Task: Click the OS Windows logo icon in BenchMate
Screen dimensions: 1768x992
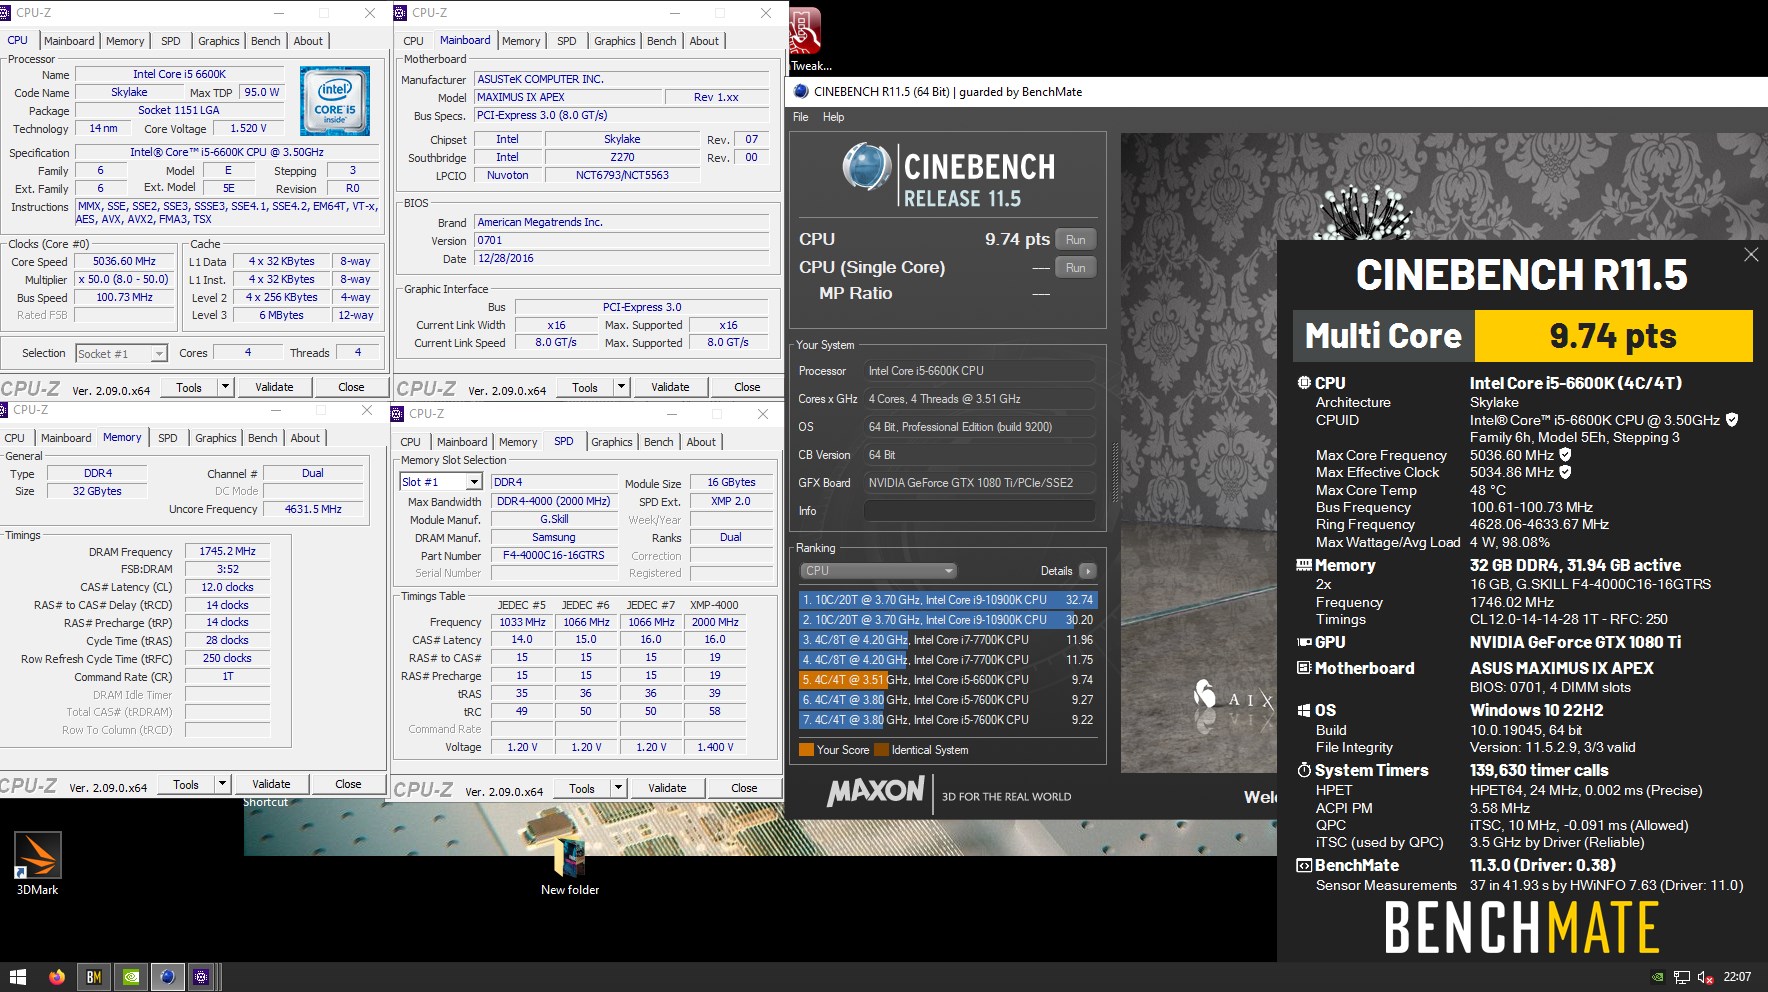Action: [x=1304, y=710]
